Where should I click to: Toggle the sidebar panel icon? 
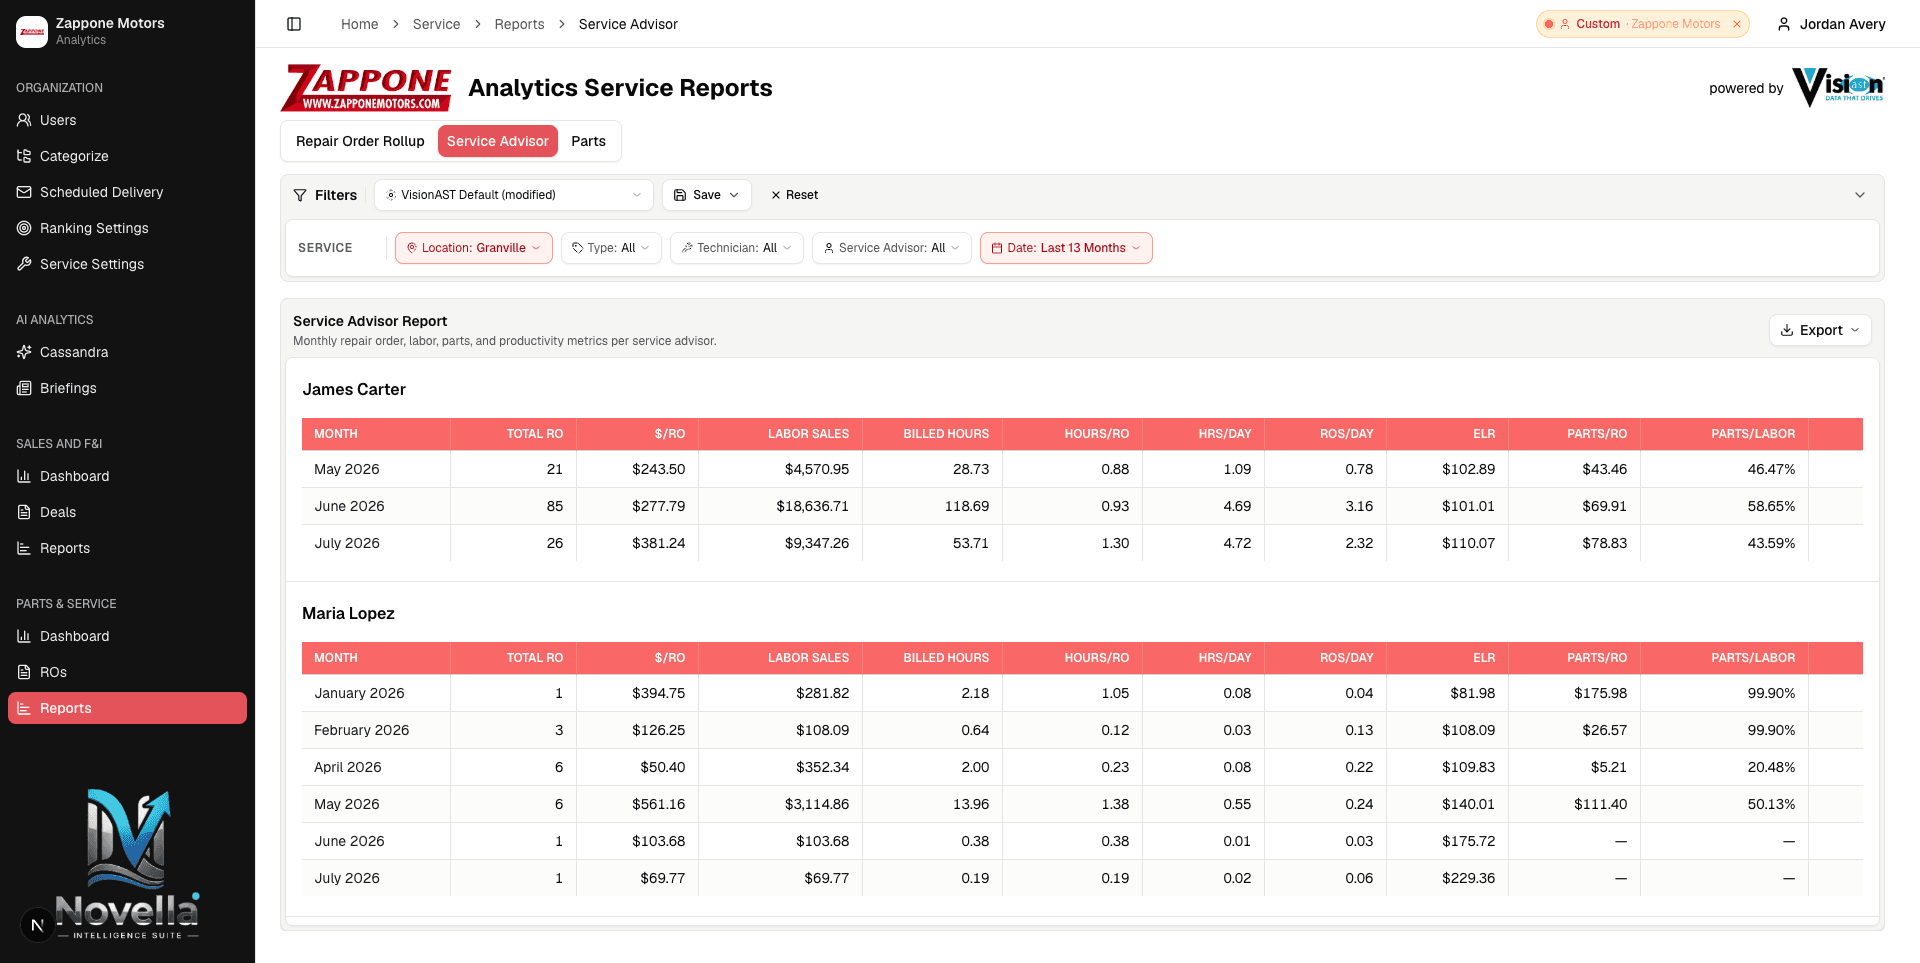coord(294,24)
